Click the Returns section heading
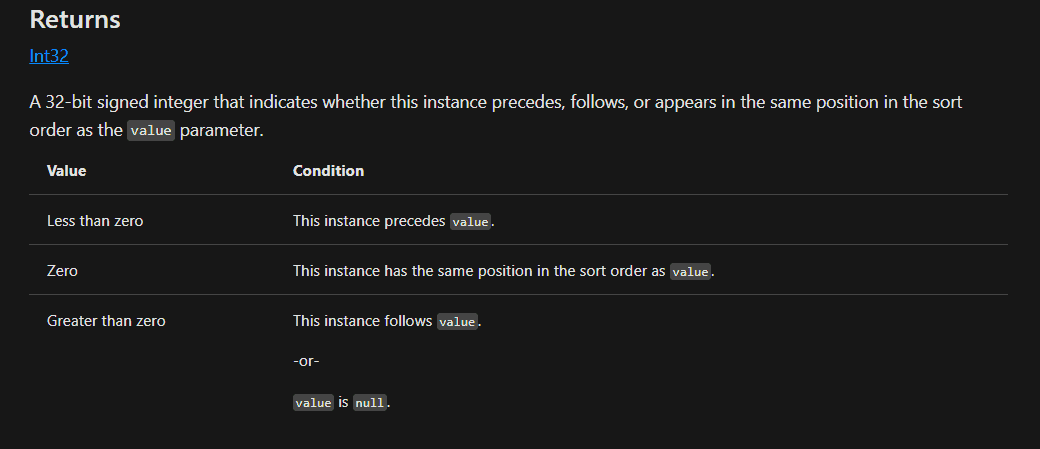Viewport: 1040px width, 449px height. pos(75,19)
